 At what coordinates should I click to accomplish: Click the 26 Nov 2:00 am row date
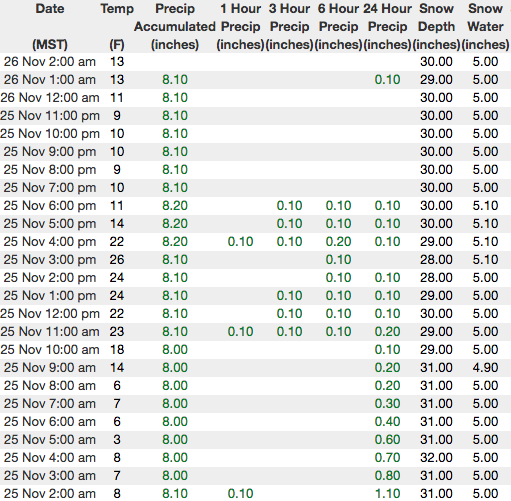coord(50,62)
